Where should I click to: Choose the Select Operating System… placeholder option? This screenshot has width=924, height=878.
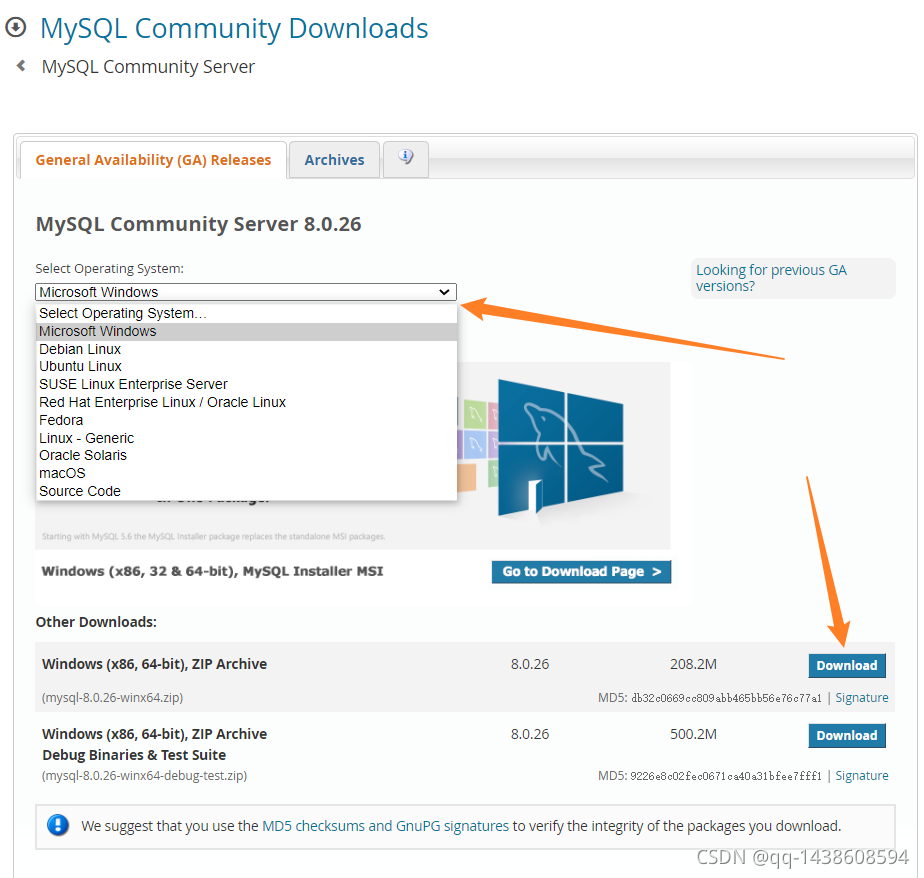pyautogui.click(x=246, y=313)
